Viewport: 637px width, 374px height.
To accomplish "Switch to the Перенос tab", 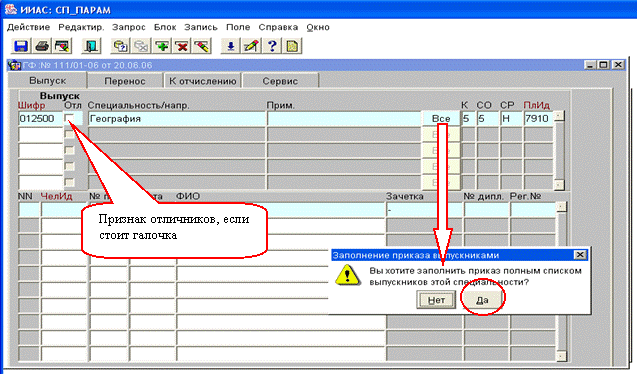I will click(x=125, y=81).
